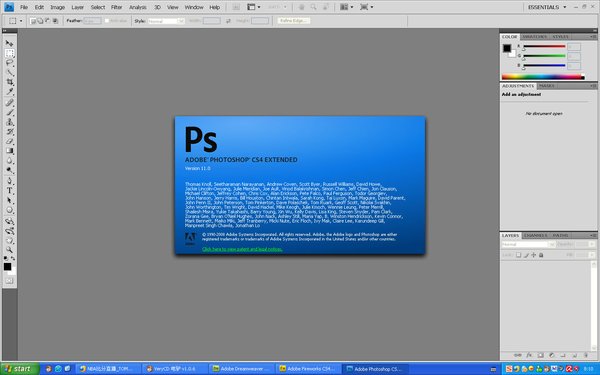Viewport: 600px width, 375px height.
Task: Open the View Extras dropdown
Action: 254,7
